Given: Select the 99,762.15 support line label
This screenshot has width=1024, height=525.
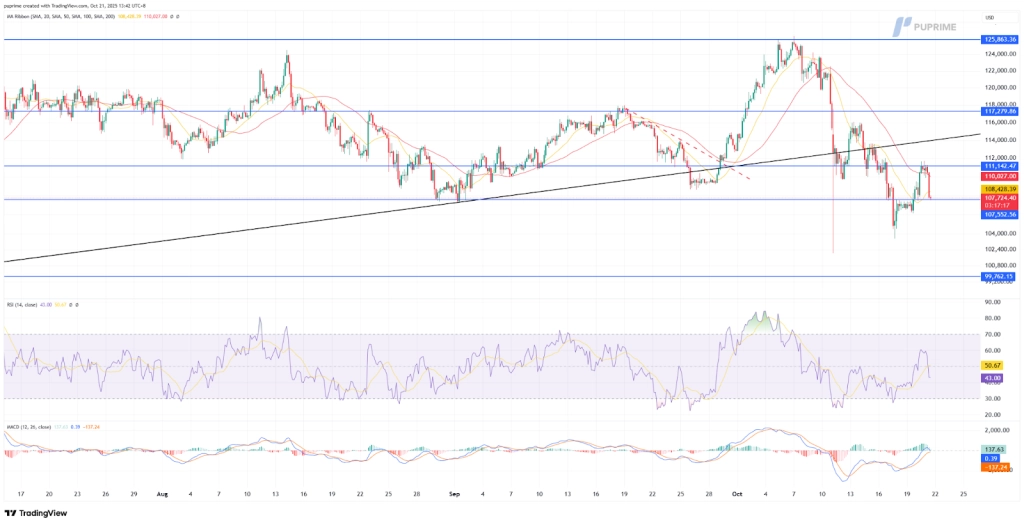Looking at the screenshot, I should (998, 276).
